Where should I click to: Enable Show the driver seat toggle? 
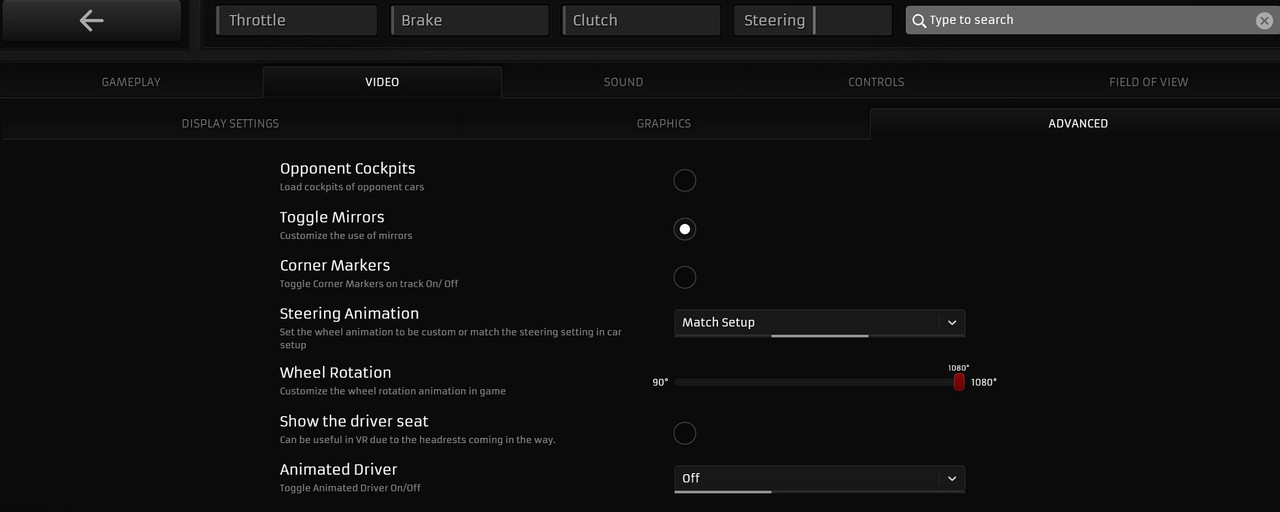tap(684, 433)
